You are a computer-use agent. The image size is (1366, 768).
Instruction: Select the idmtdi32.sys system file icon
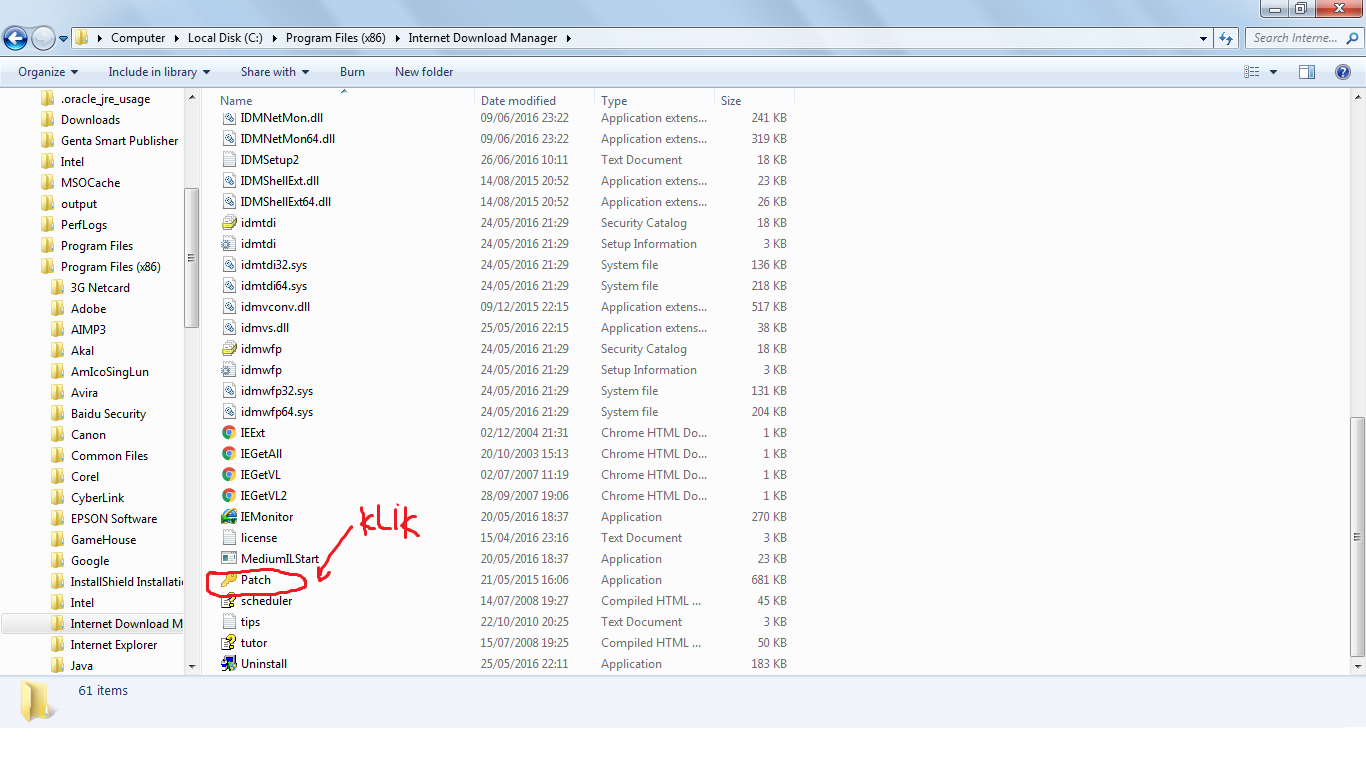click(229, 265)
